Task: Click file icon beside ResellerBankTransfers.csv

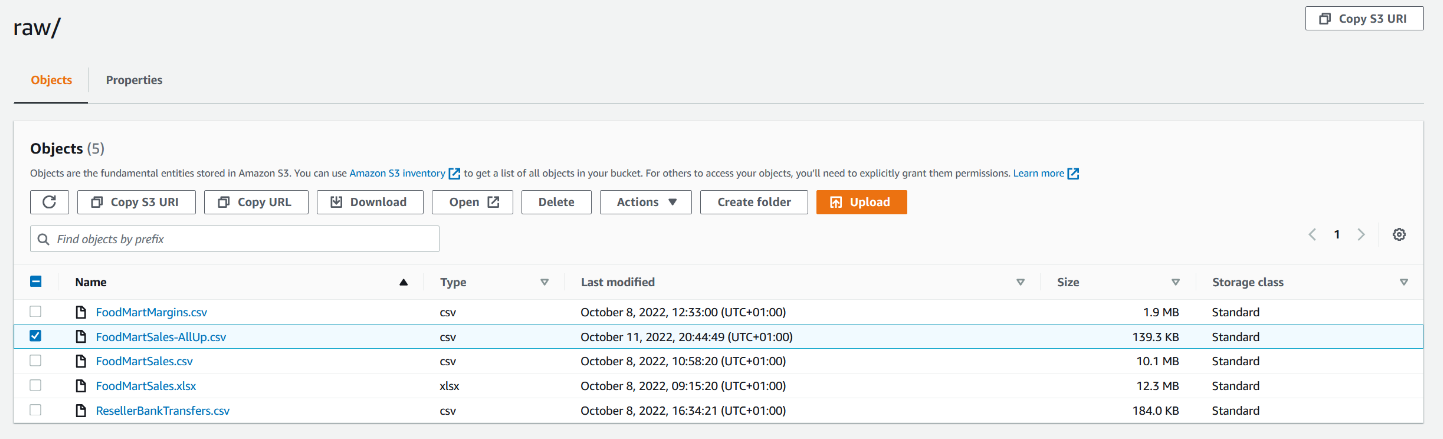Action: (x=81, y=410)
